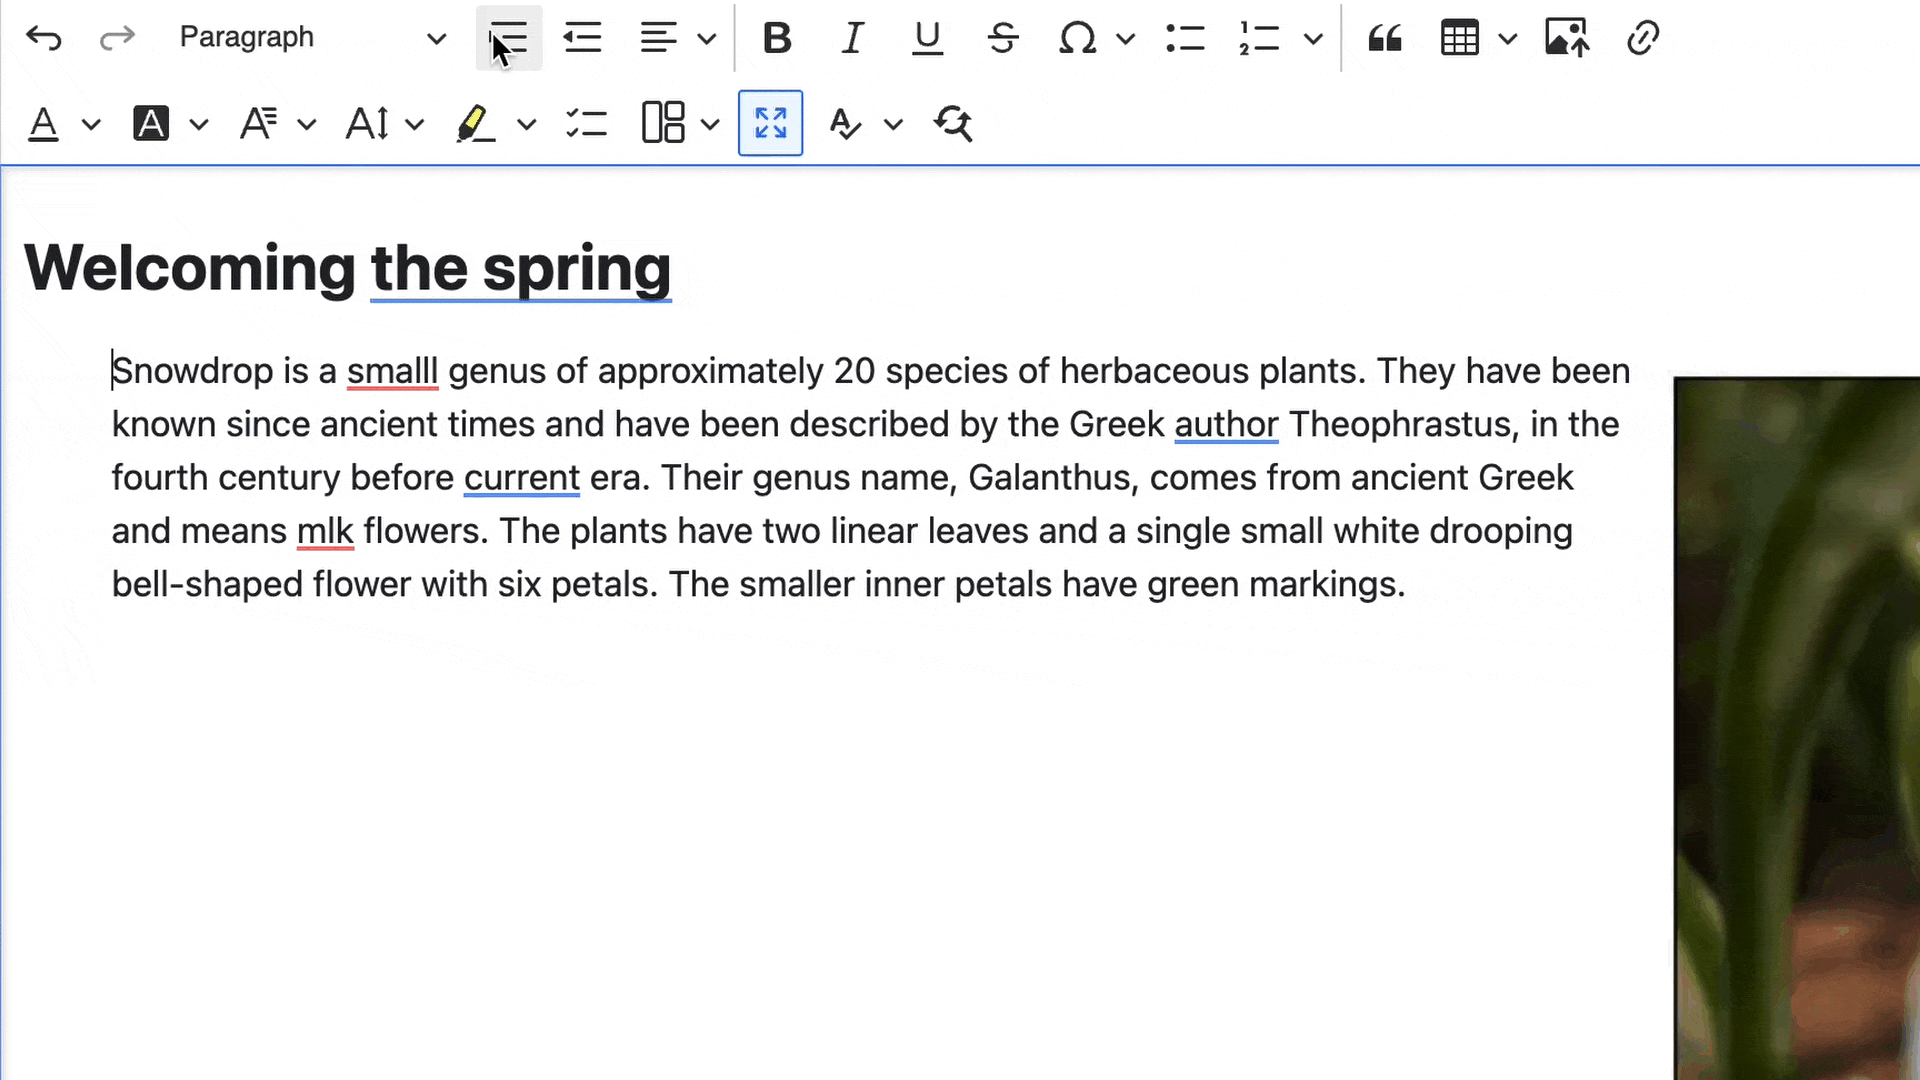Viewport: 1920px width, 1080px height.
Task: Toggle to-do list
Action: pyautogui.click(x=586, y=123)
